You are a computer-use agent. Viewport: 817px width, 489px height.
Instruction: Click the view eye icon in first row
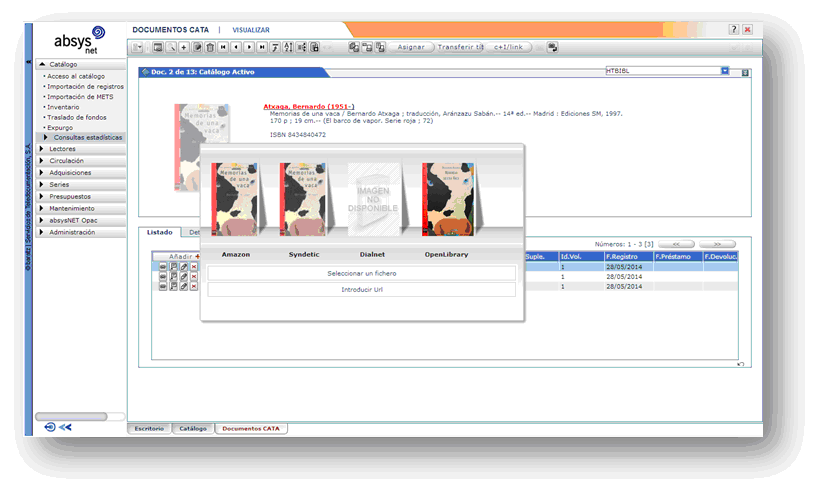(x=163, y=267)
